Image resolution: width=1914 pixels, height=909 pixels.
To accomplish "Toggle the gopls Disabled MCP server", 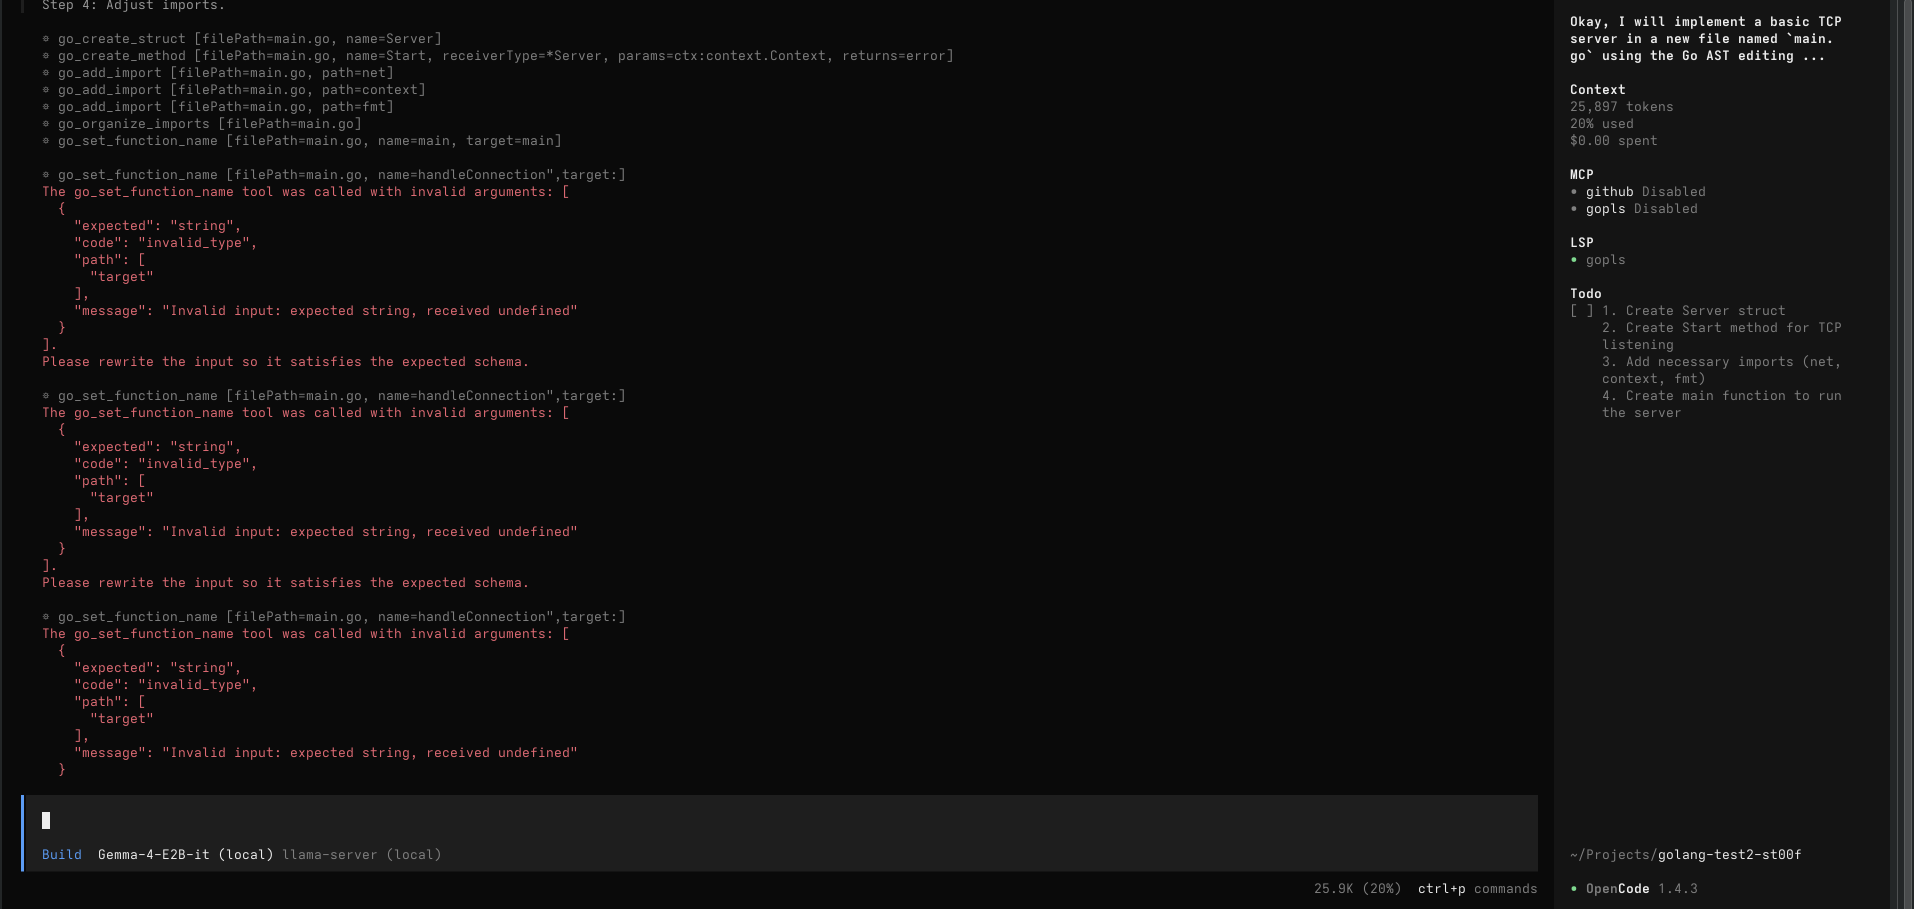I will 1641,209.
